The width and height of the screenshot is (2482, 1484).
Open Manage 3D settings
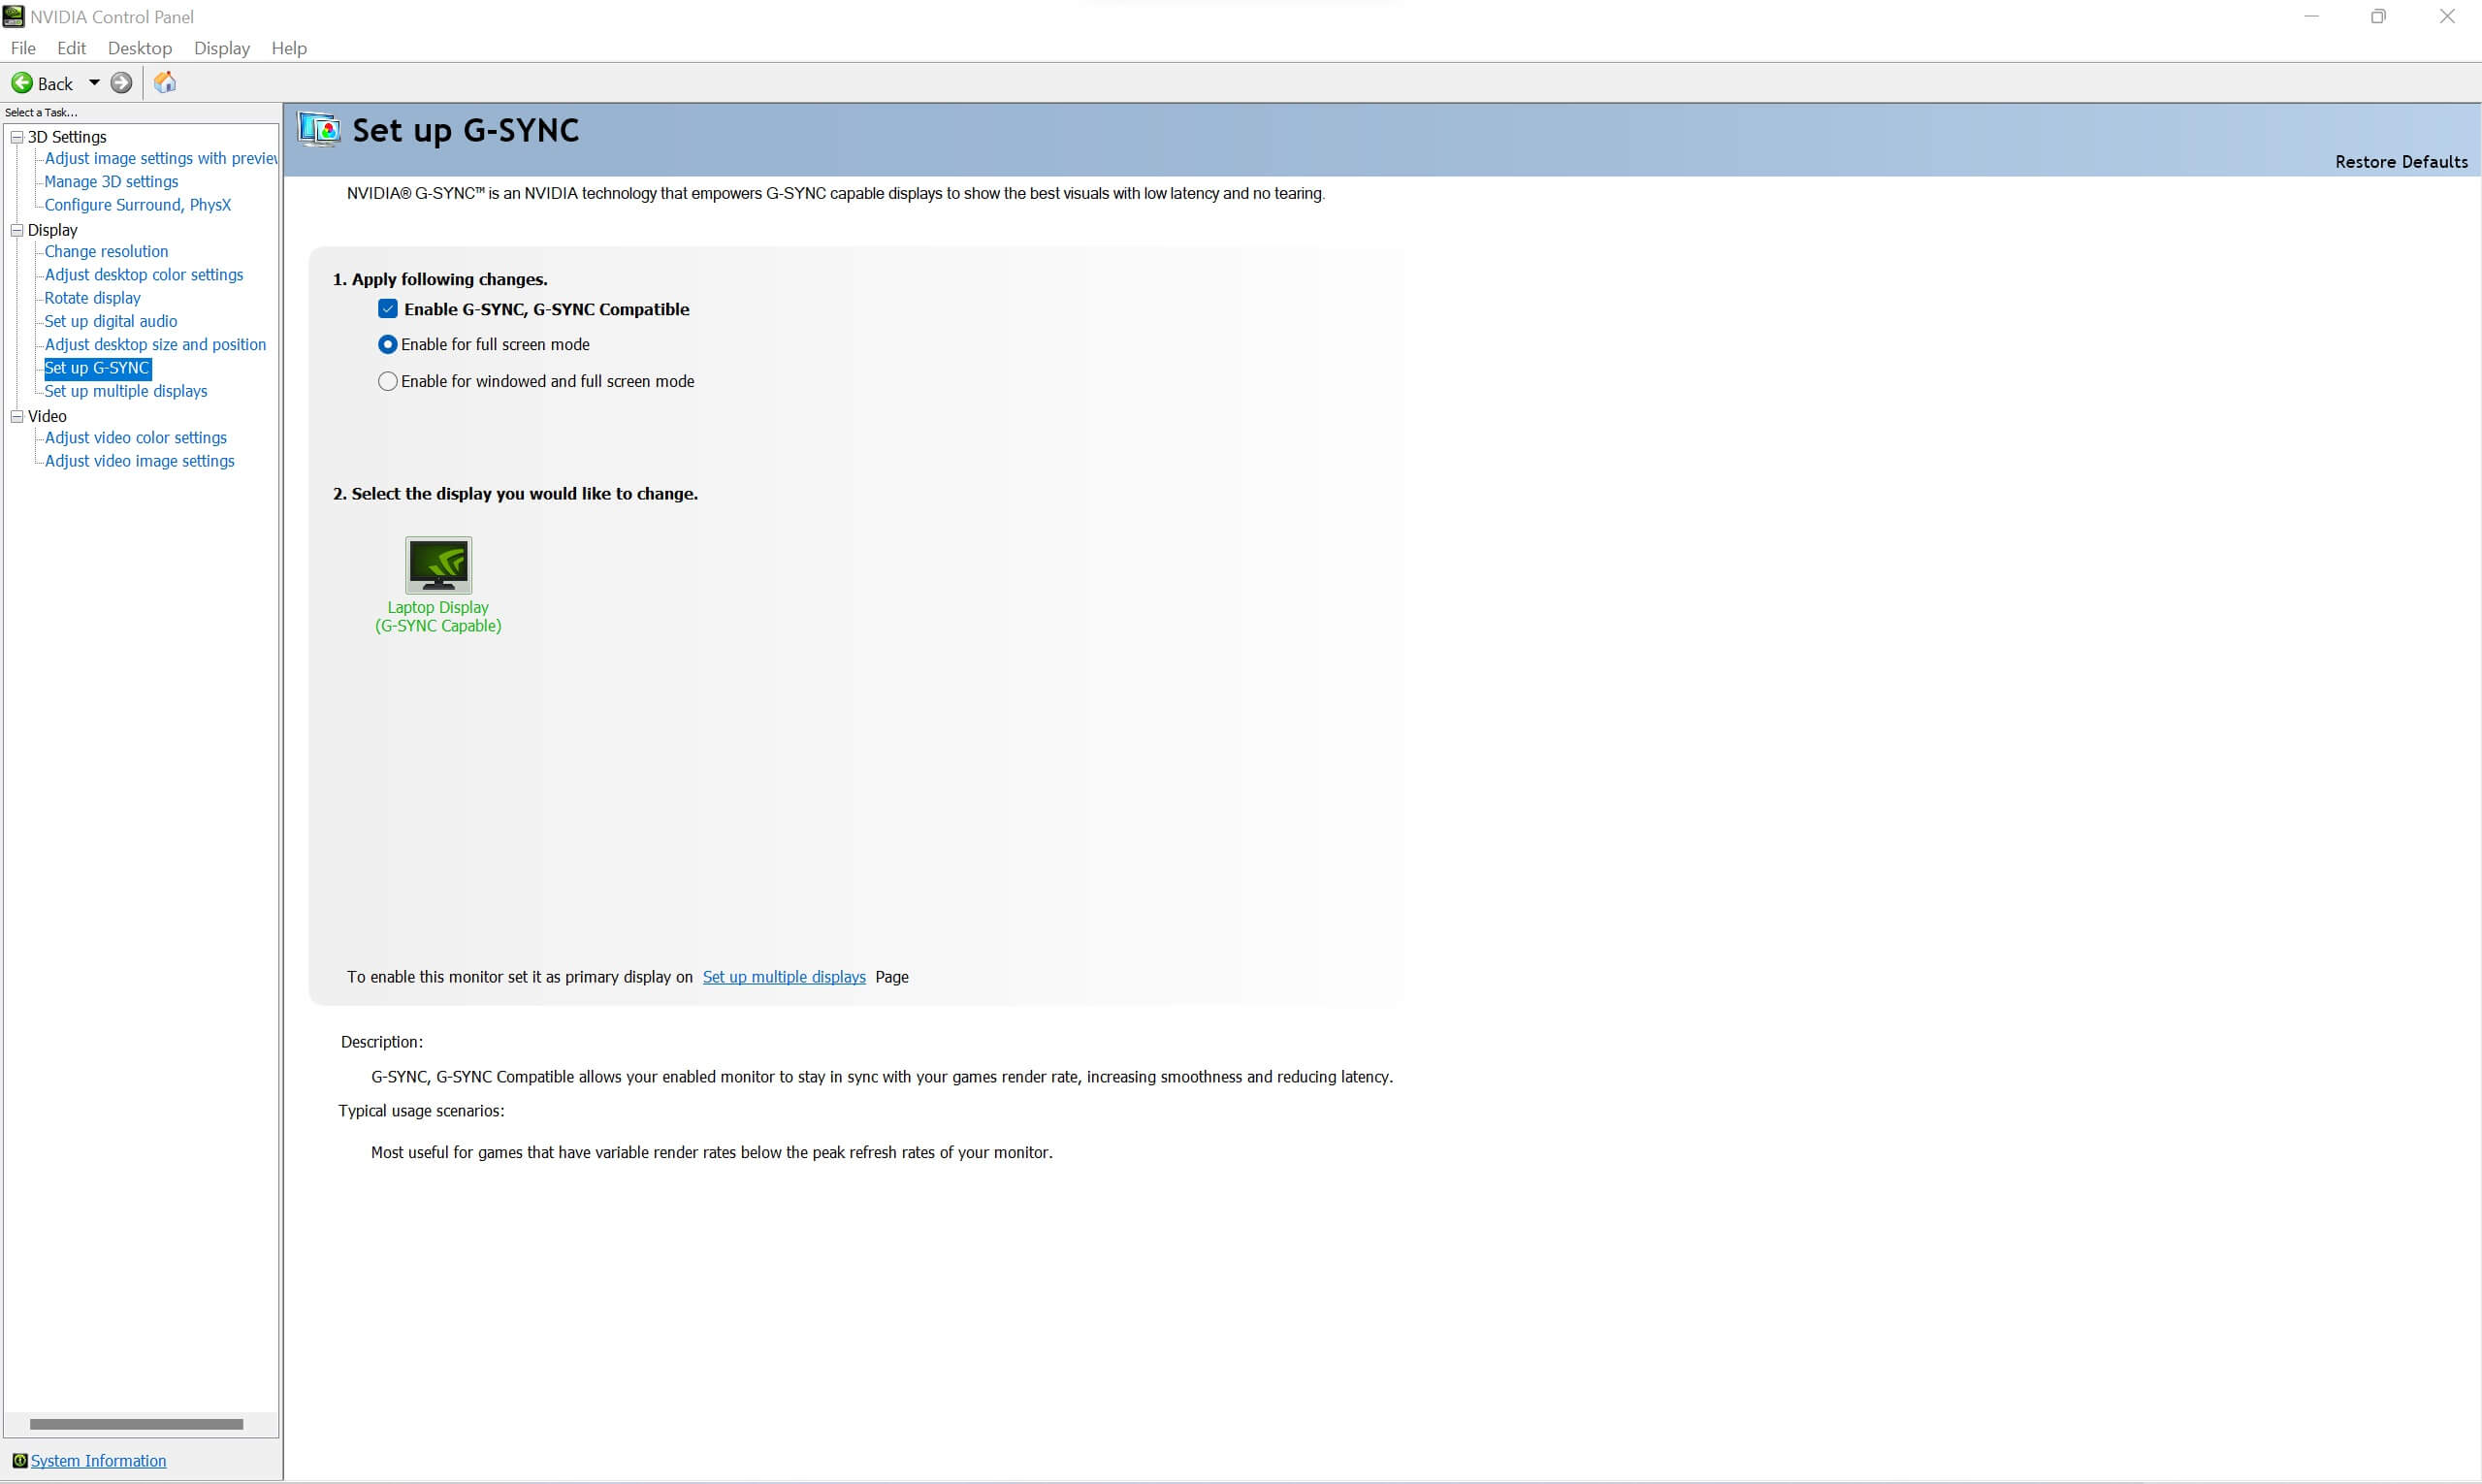111,181
